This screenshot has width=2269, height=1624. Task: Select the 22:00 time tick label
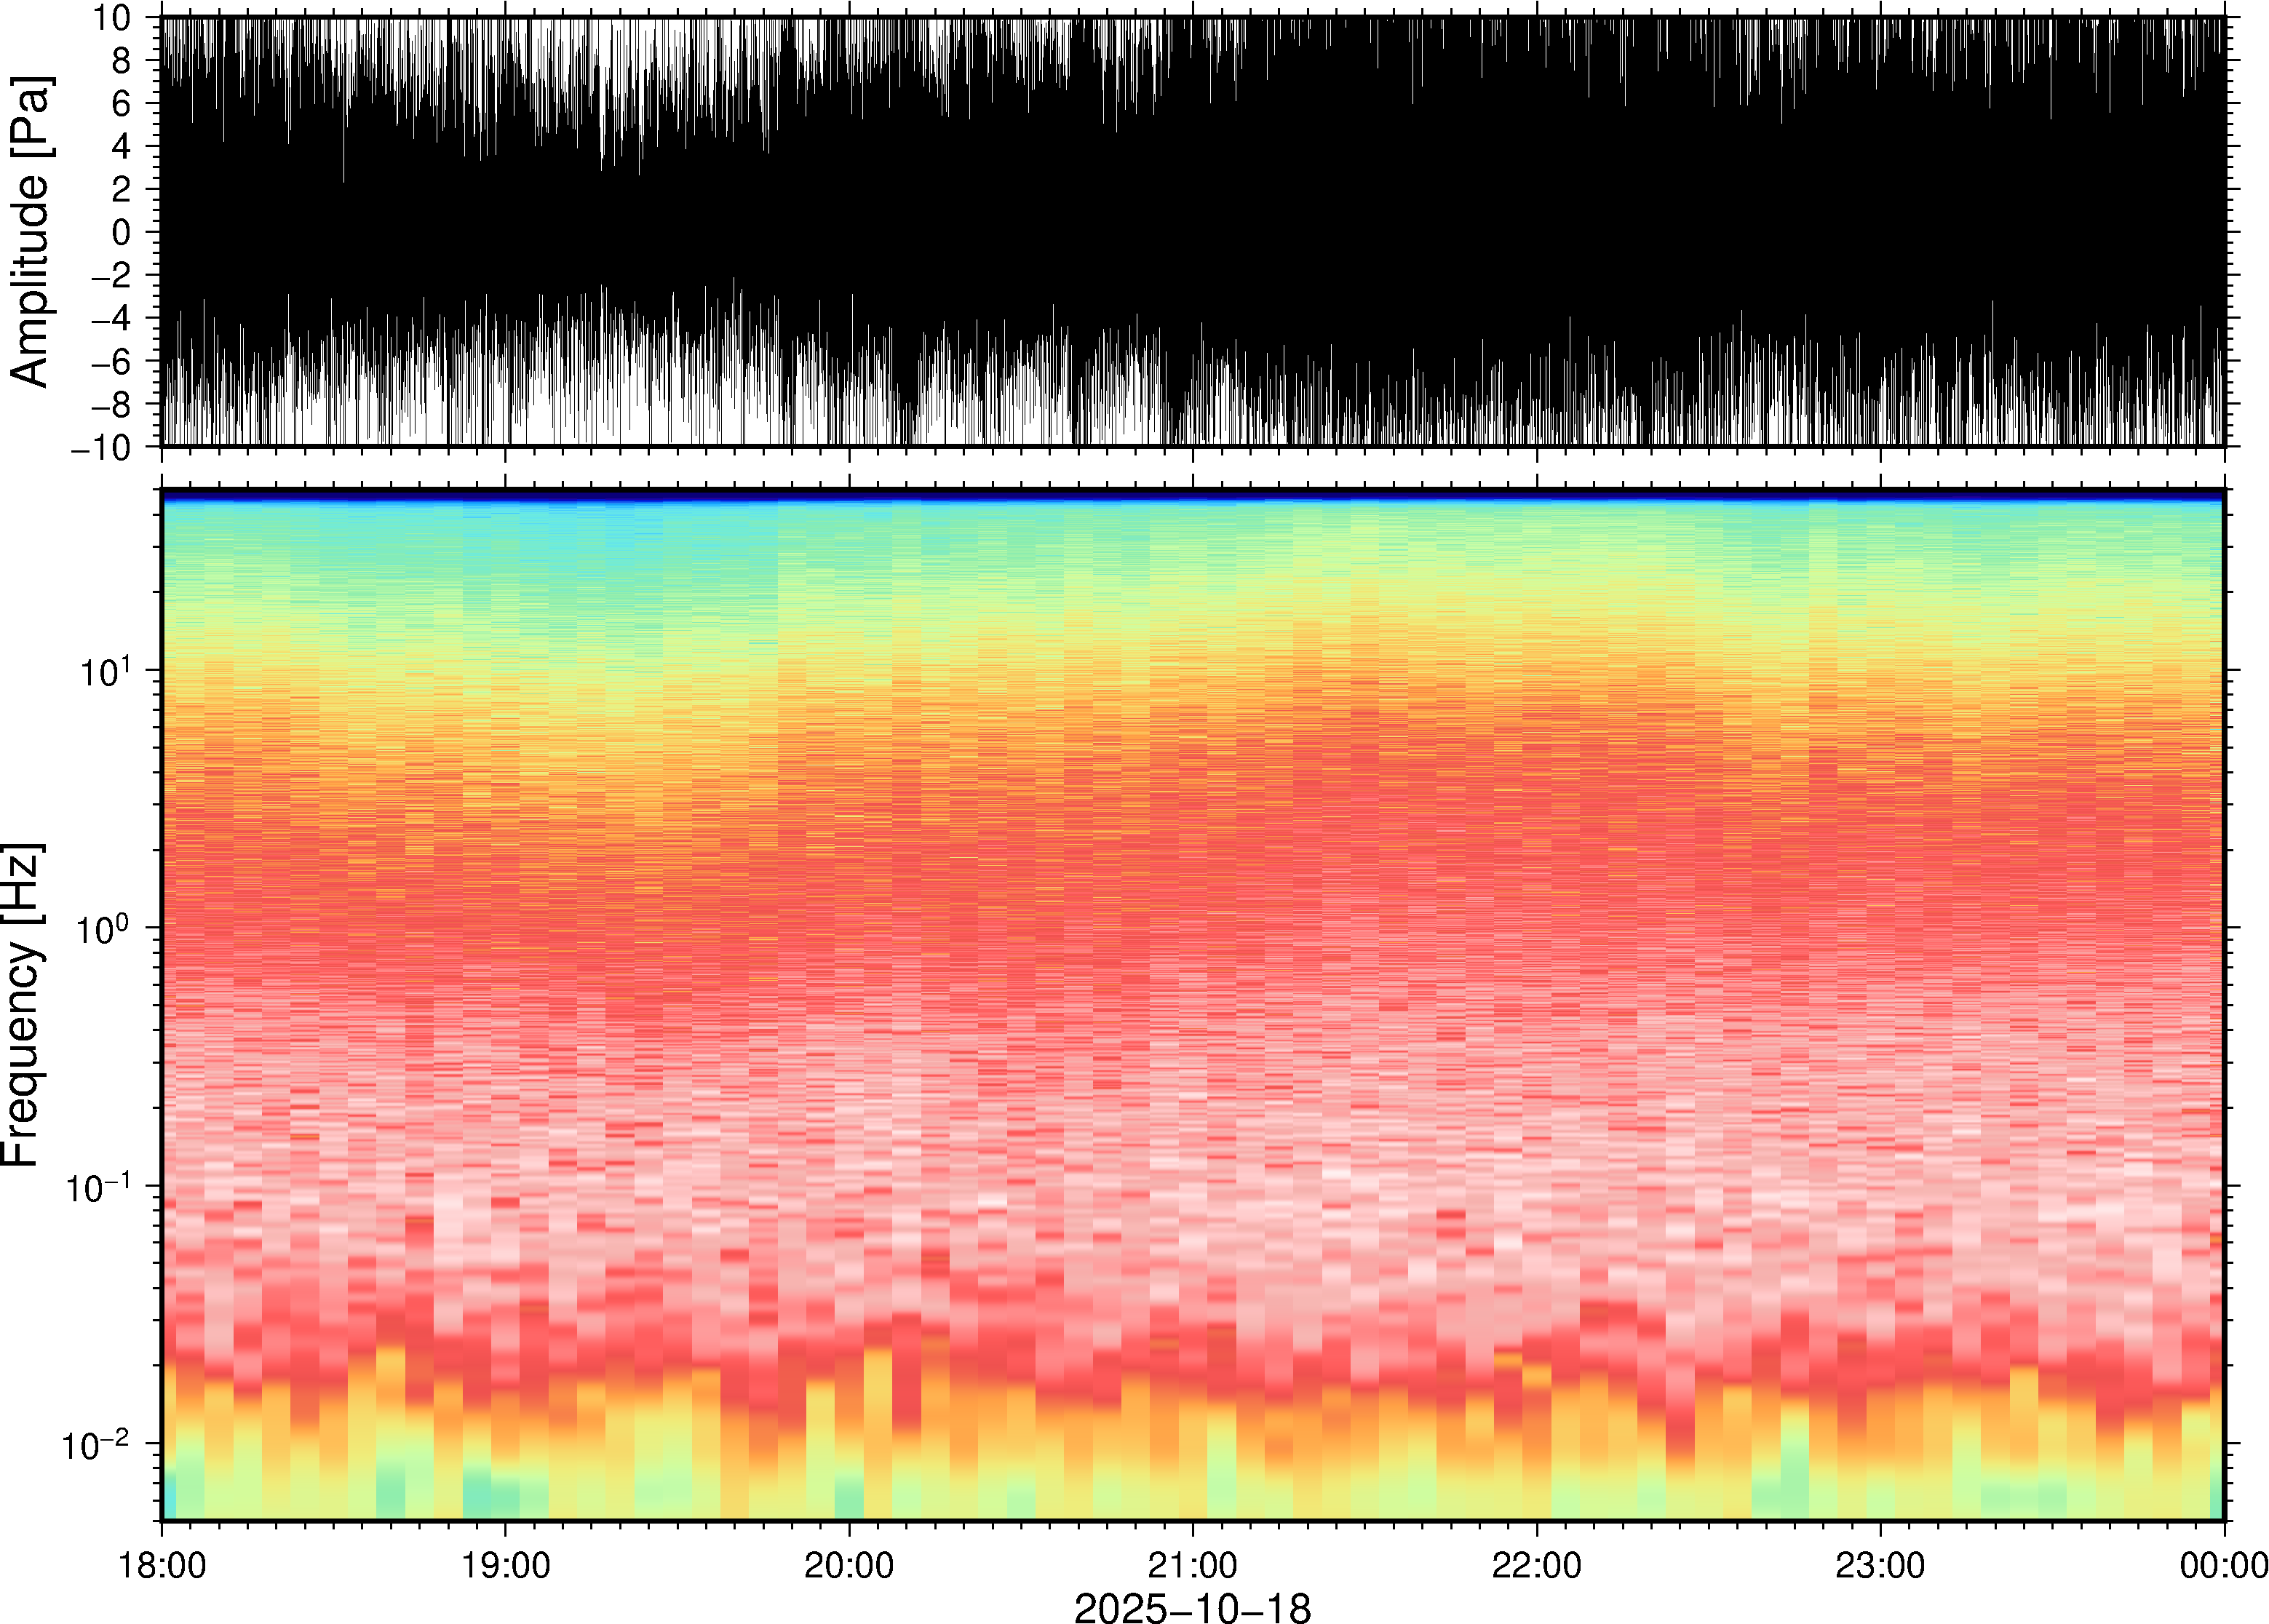(1536, 1565)
